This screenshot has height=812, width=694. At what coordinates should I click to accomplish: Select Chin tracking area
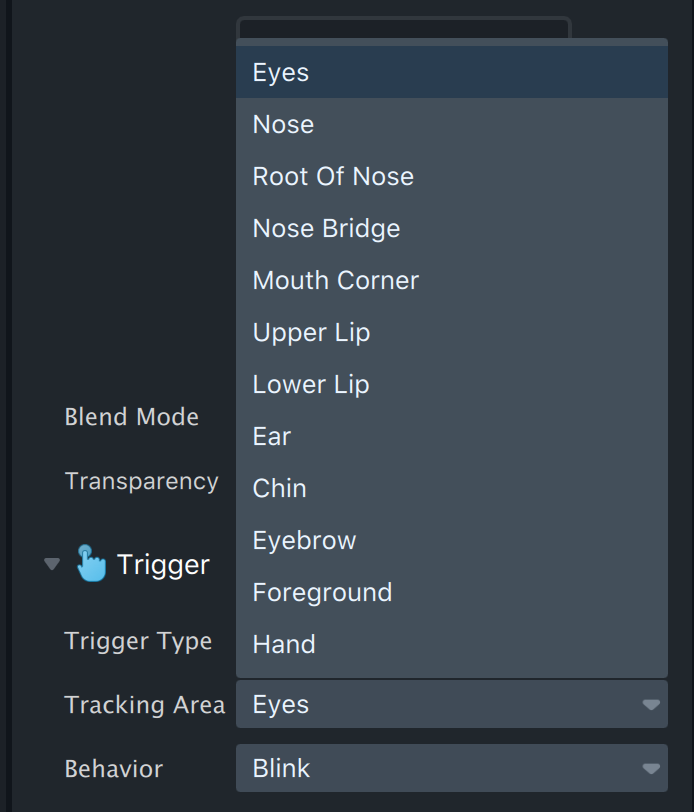click(x=452, y=488)
